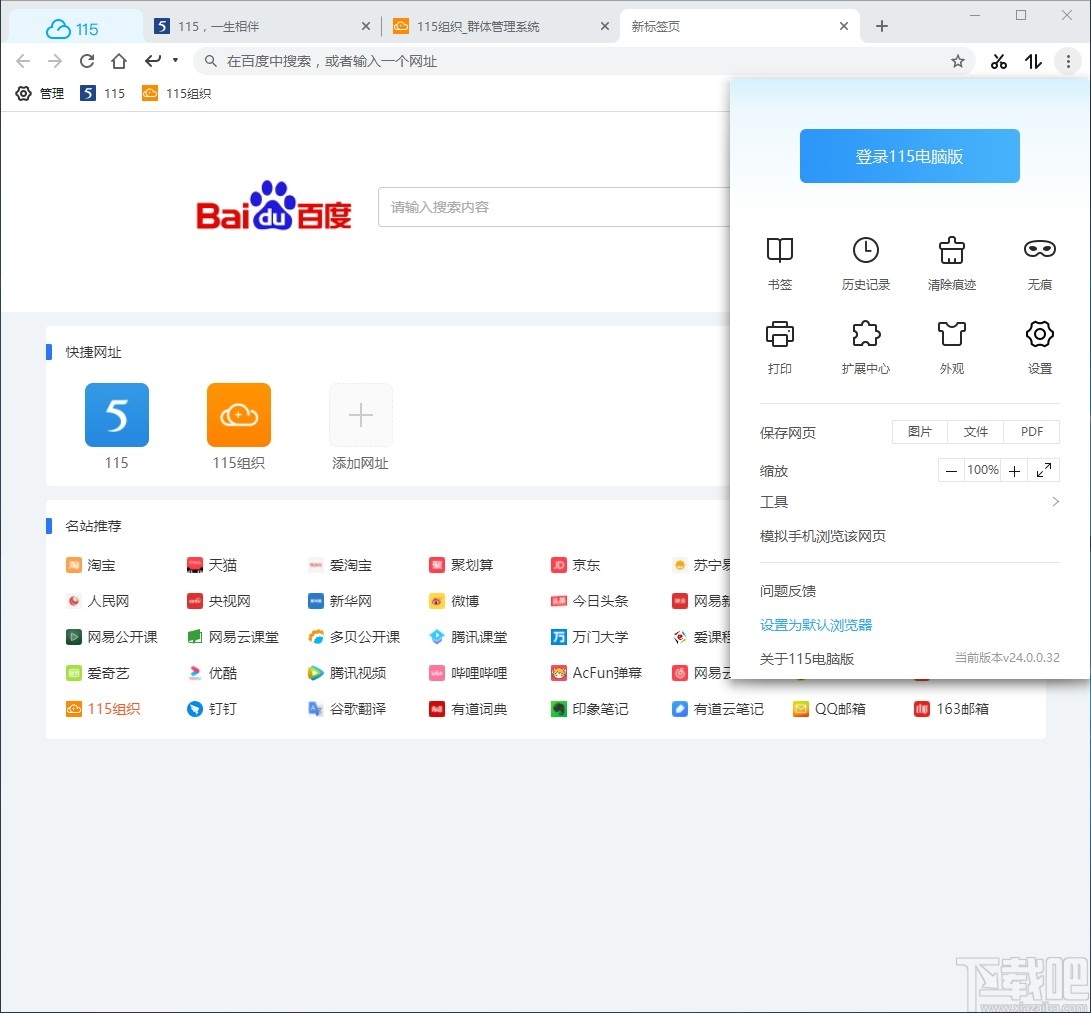Open History (历史记录) clock icon
1091x1013 pixels.
point(866,250)
